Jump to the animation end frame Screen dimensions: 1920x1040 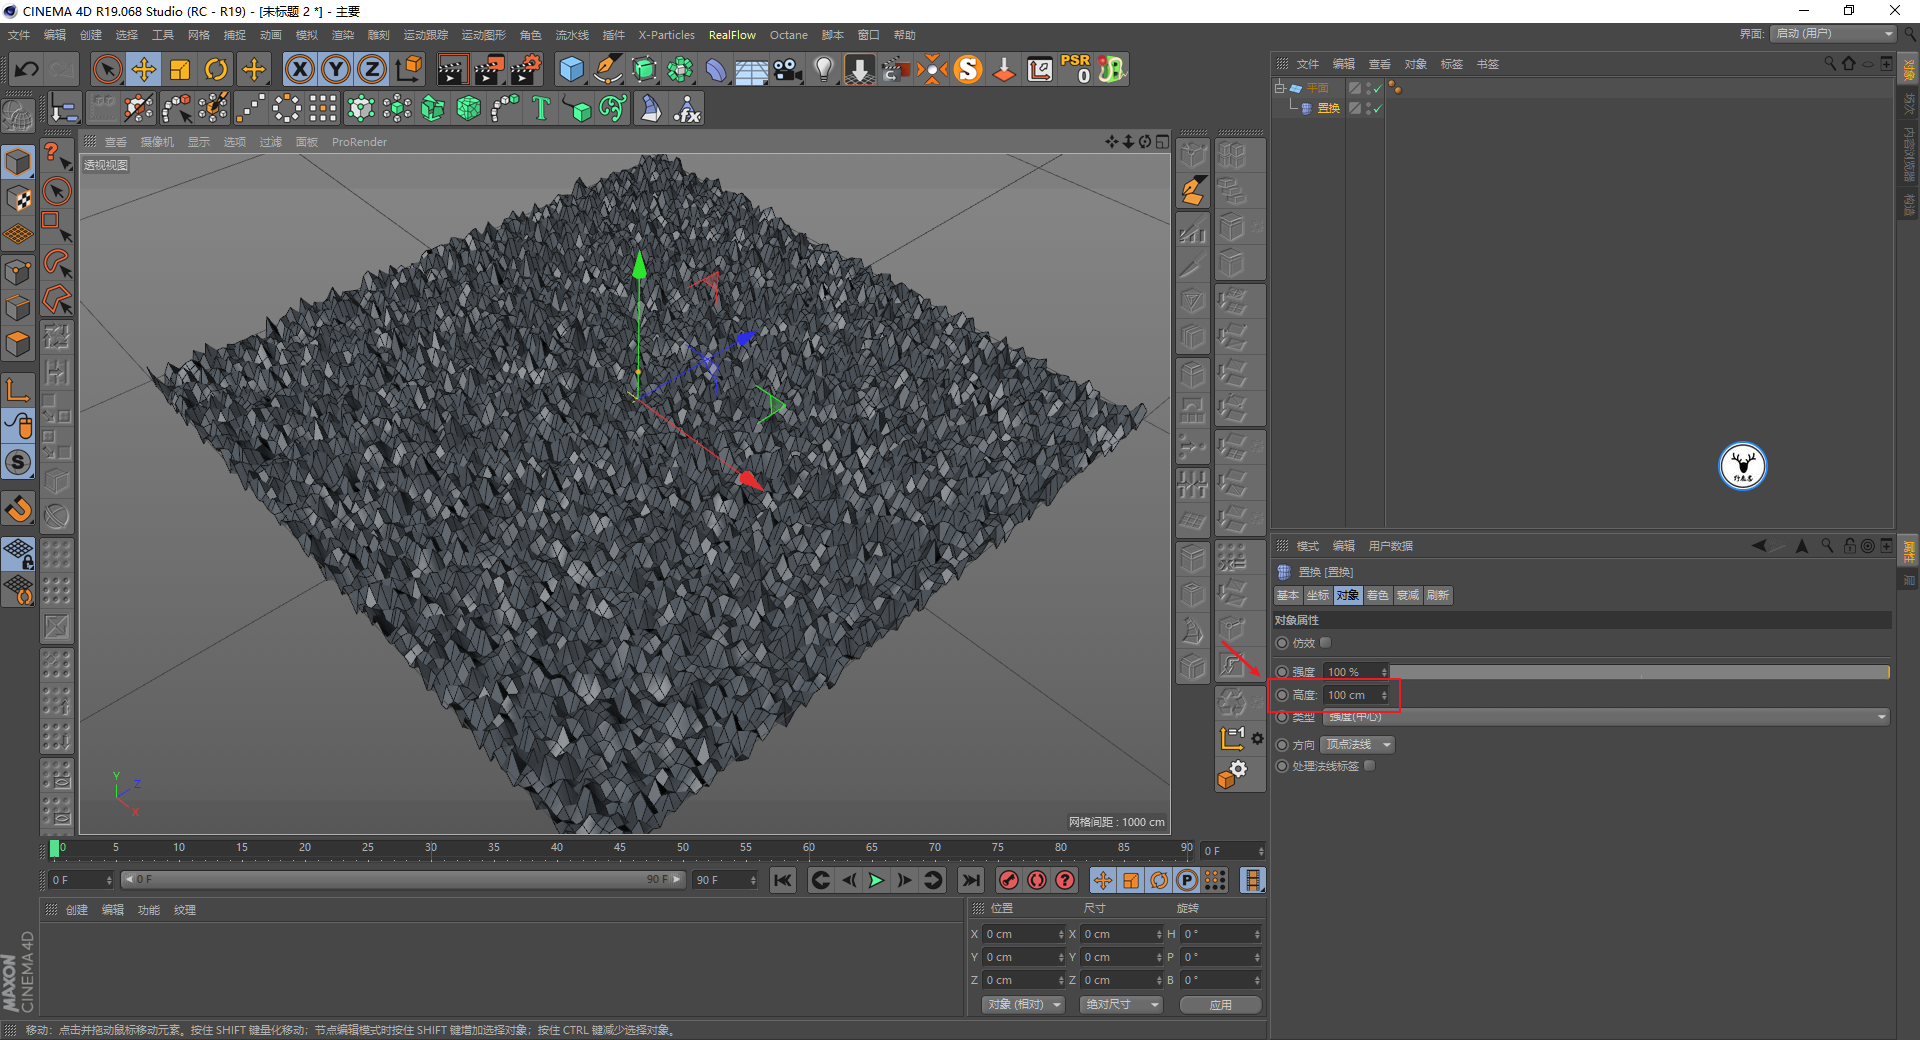tap(970, 880)
